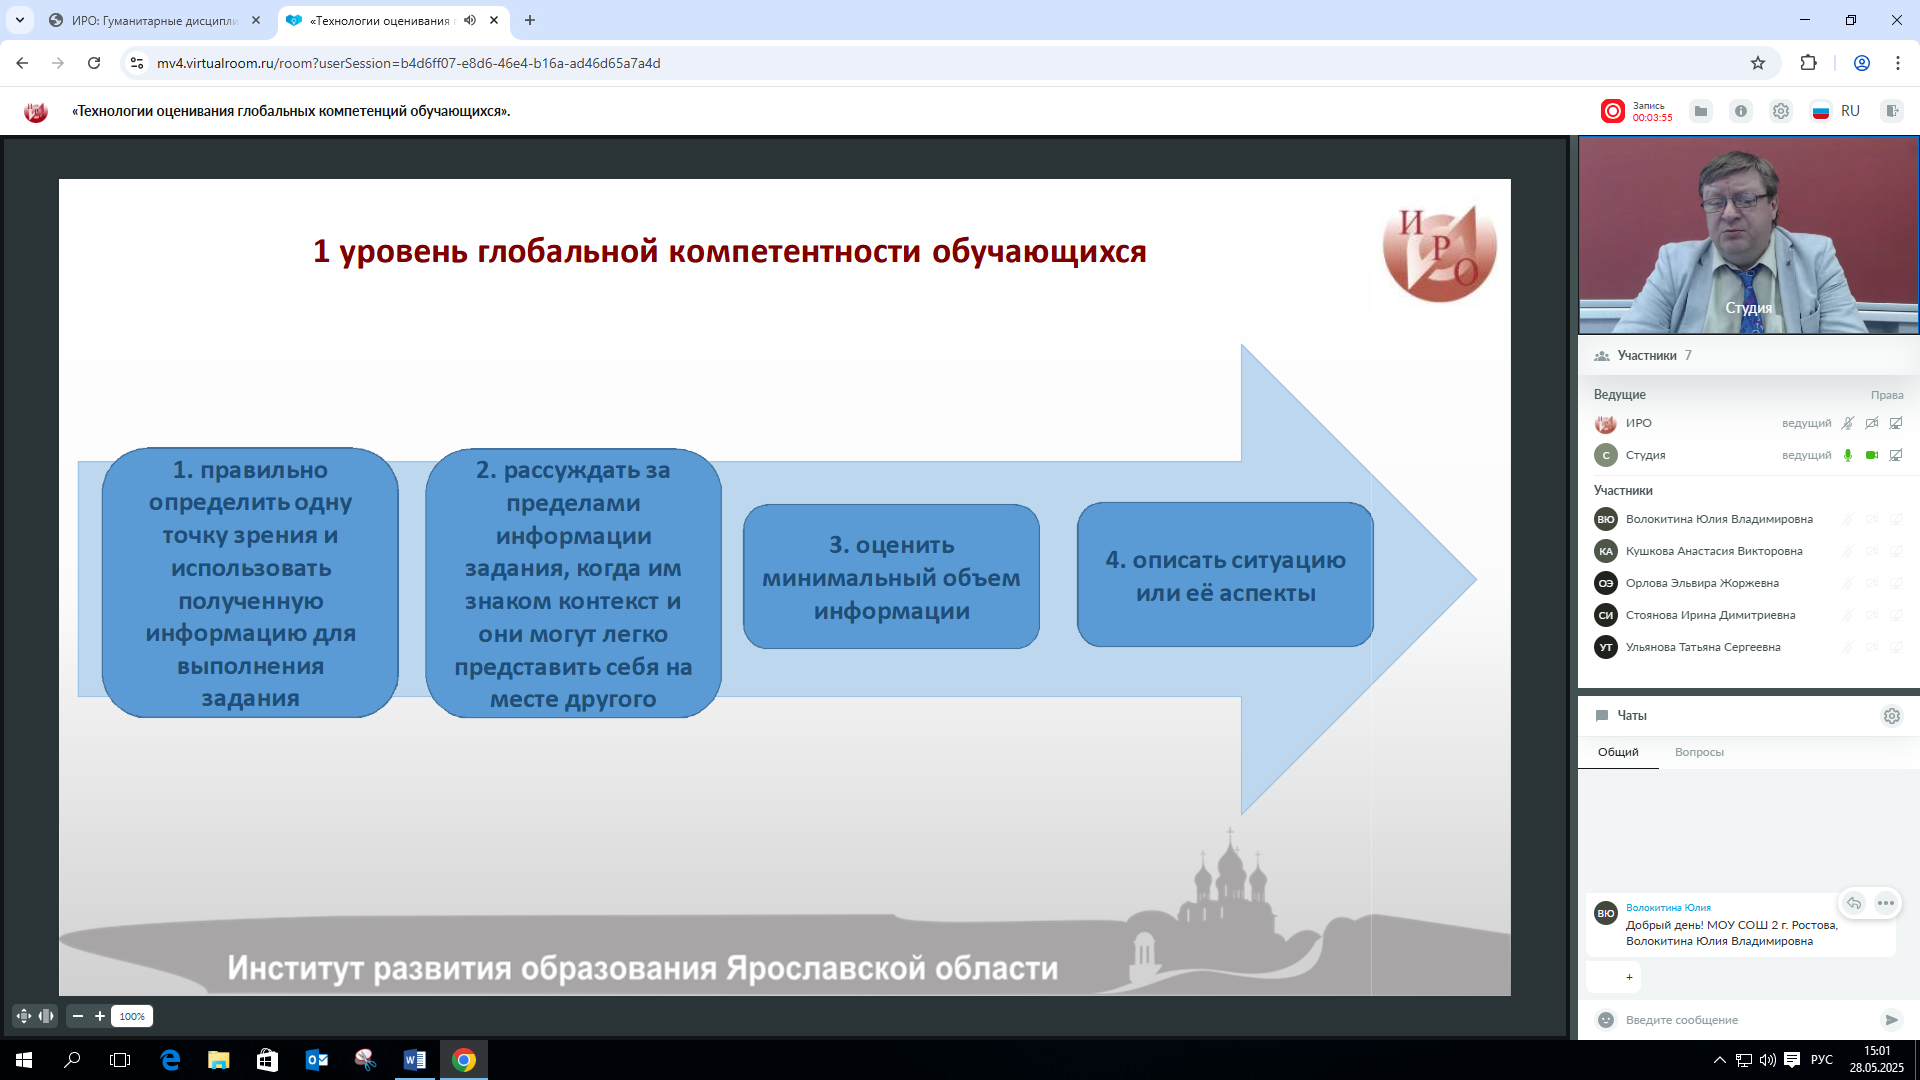Open the volume control in system tray

click(x=1767, y=1060)
